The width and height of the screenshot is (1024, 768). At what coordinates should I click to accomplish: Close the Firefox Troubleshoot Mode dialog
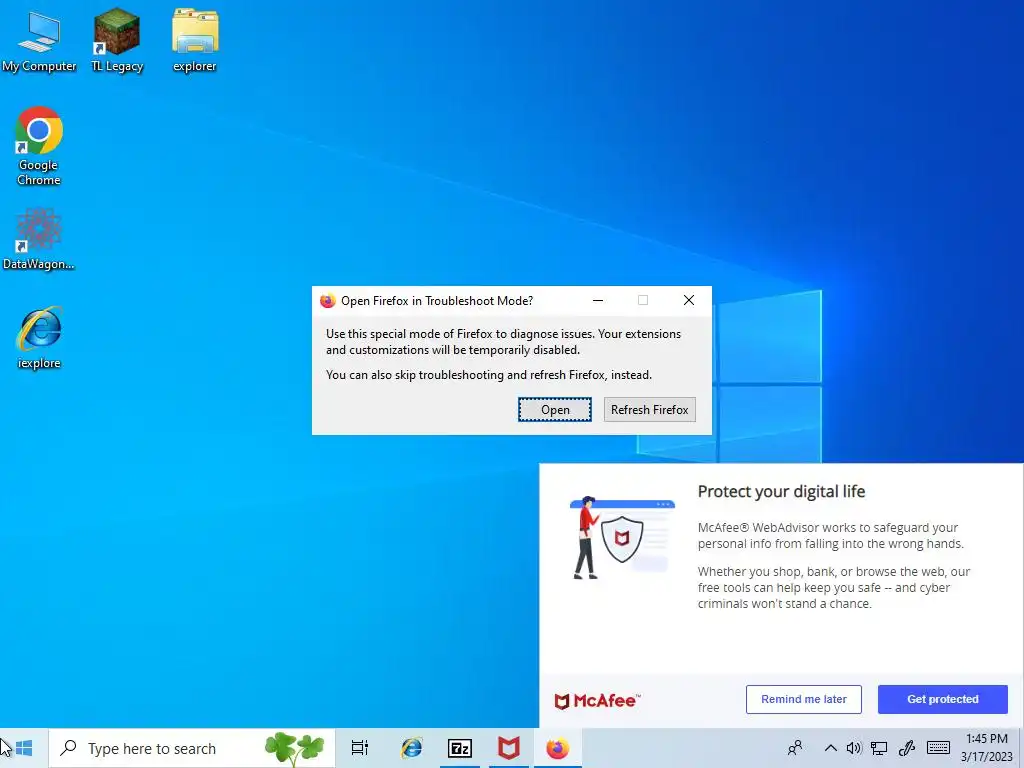click(x=688, y=300)
